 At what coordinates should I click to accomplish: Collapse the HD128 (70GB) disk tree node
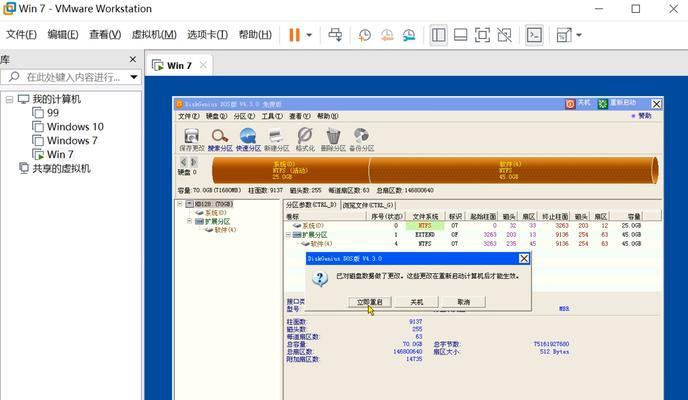pyautogui.click(x=179, y=204)
